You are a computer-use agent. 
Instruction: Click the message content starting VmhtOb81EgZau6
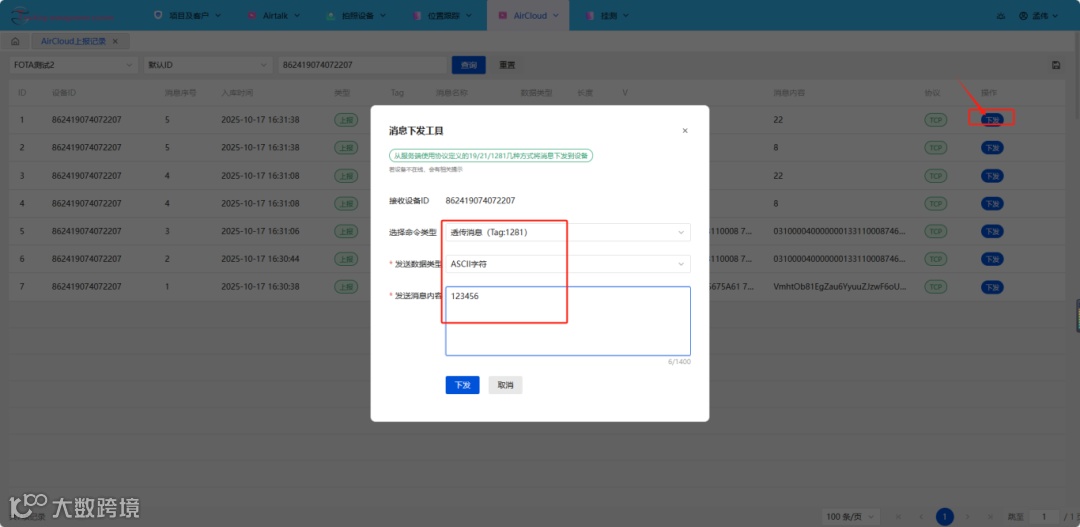pos(840,286)
